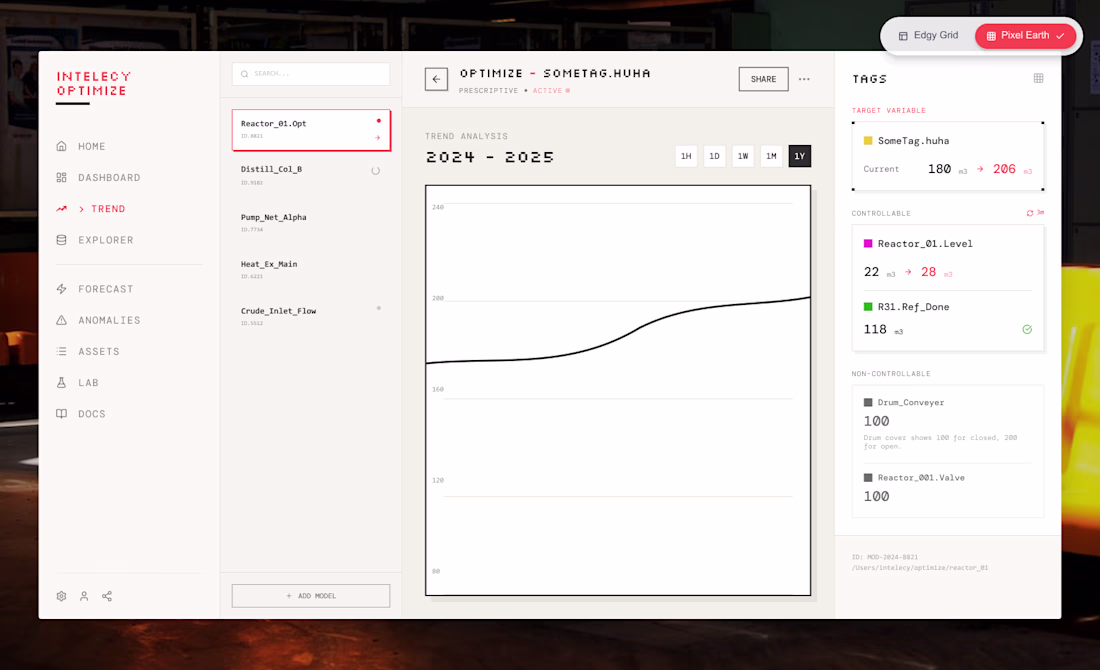Image resolution: width=1100 pixels, height=670 pixels.
Task: Open settings with the gear icon
Action: [62, 596]
